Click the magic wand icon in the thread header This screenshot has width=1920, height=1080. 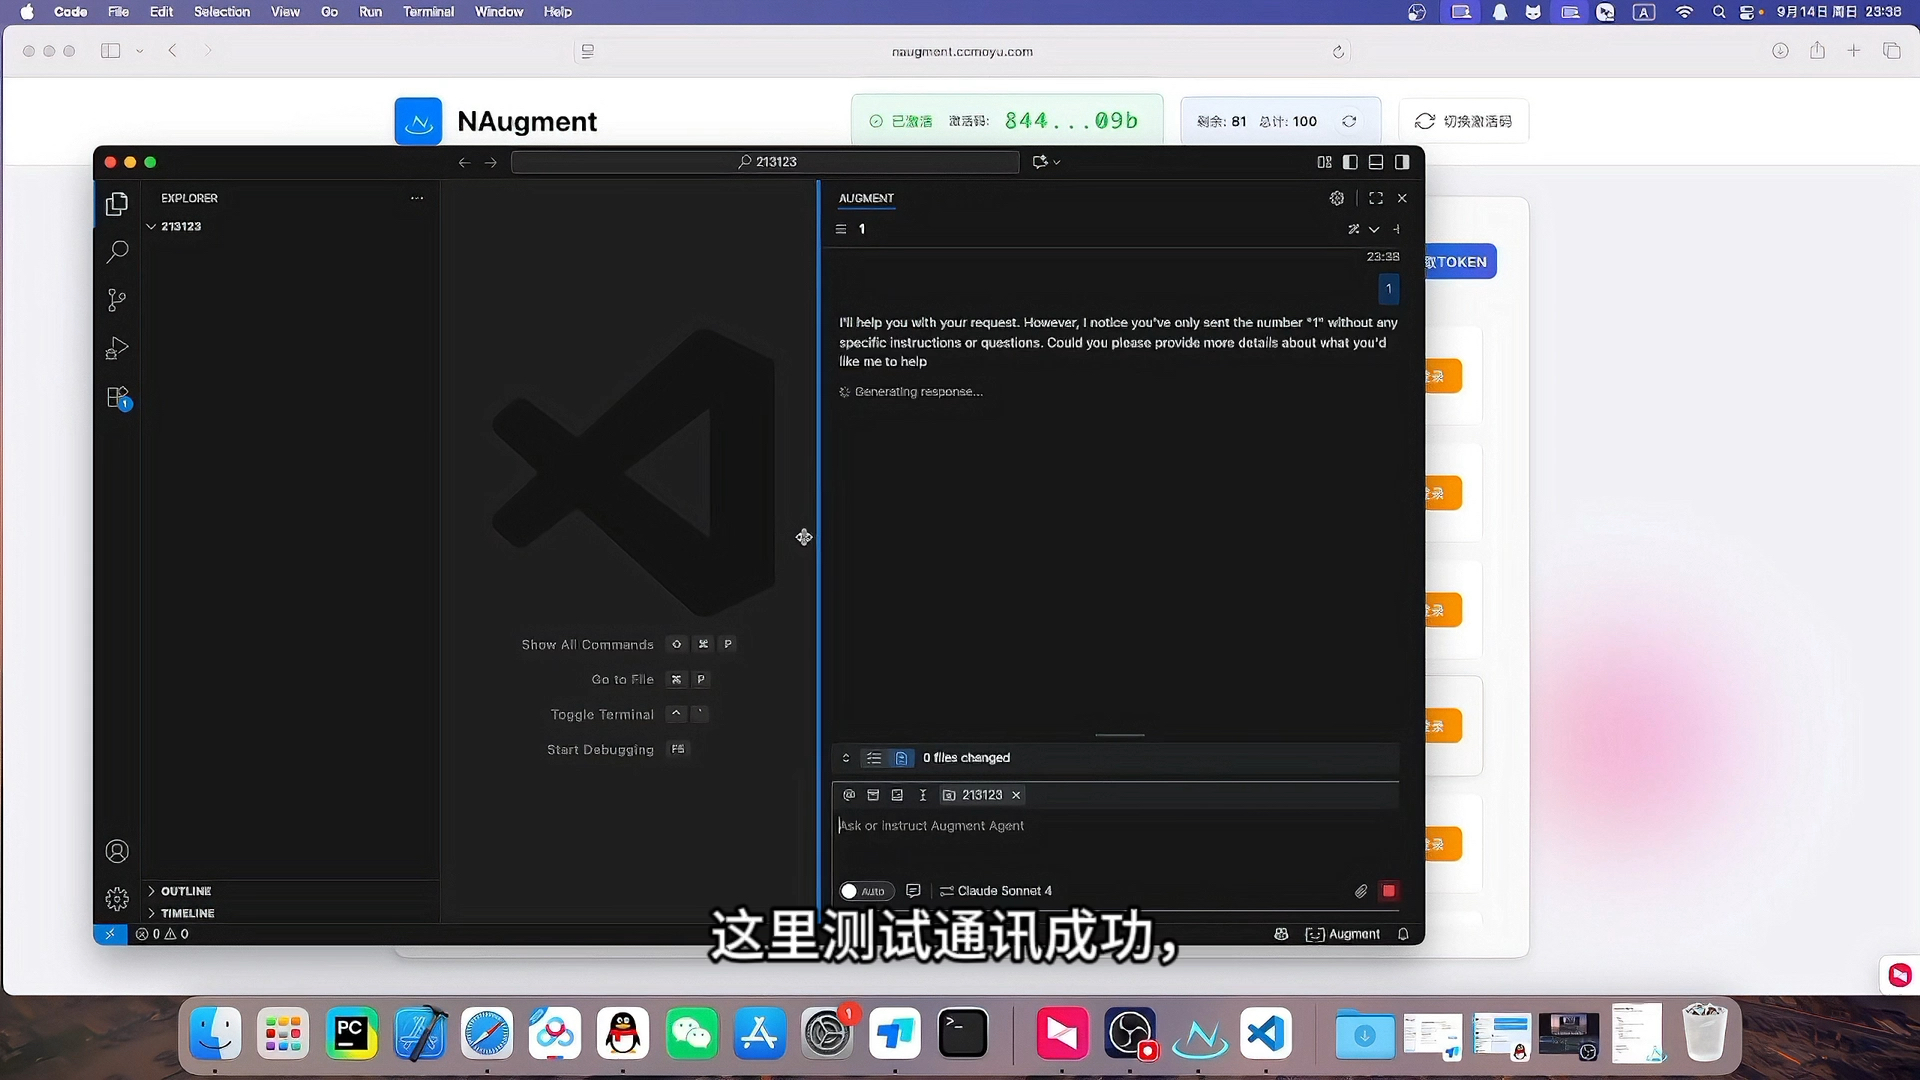(x=1353, y=229)
